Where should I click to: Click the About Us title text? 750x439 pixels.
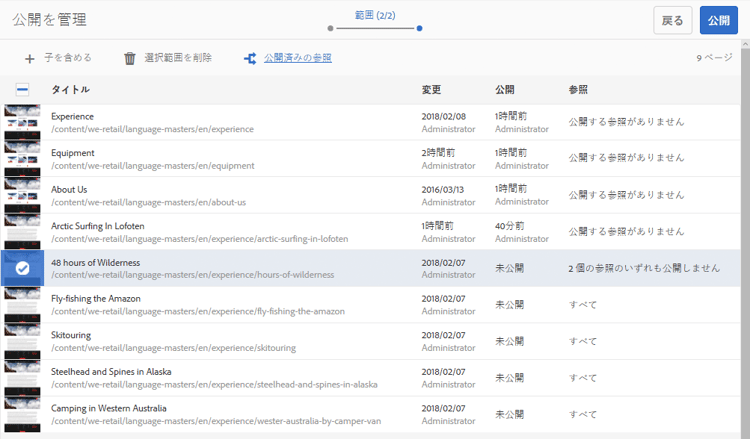(69, 189)
